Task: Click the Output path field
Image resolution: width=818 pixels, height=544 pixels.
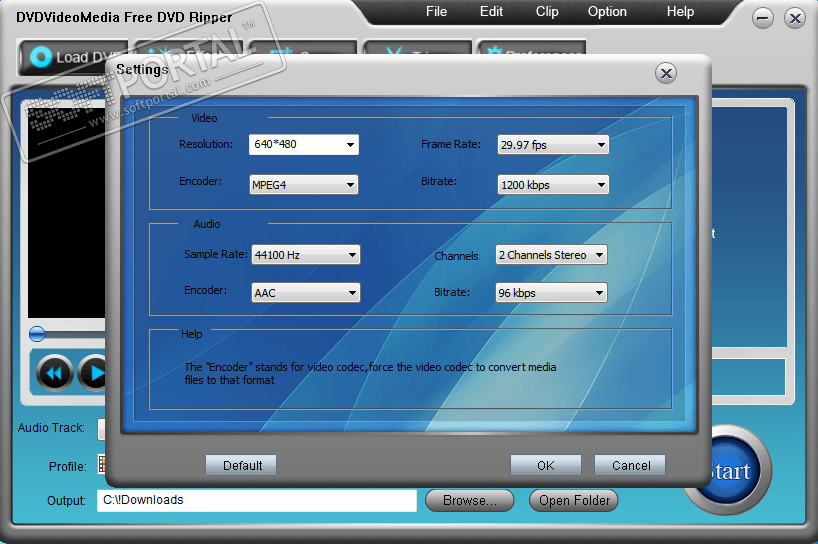Action: pyautogui.click(x=257, y=500)
